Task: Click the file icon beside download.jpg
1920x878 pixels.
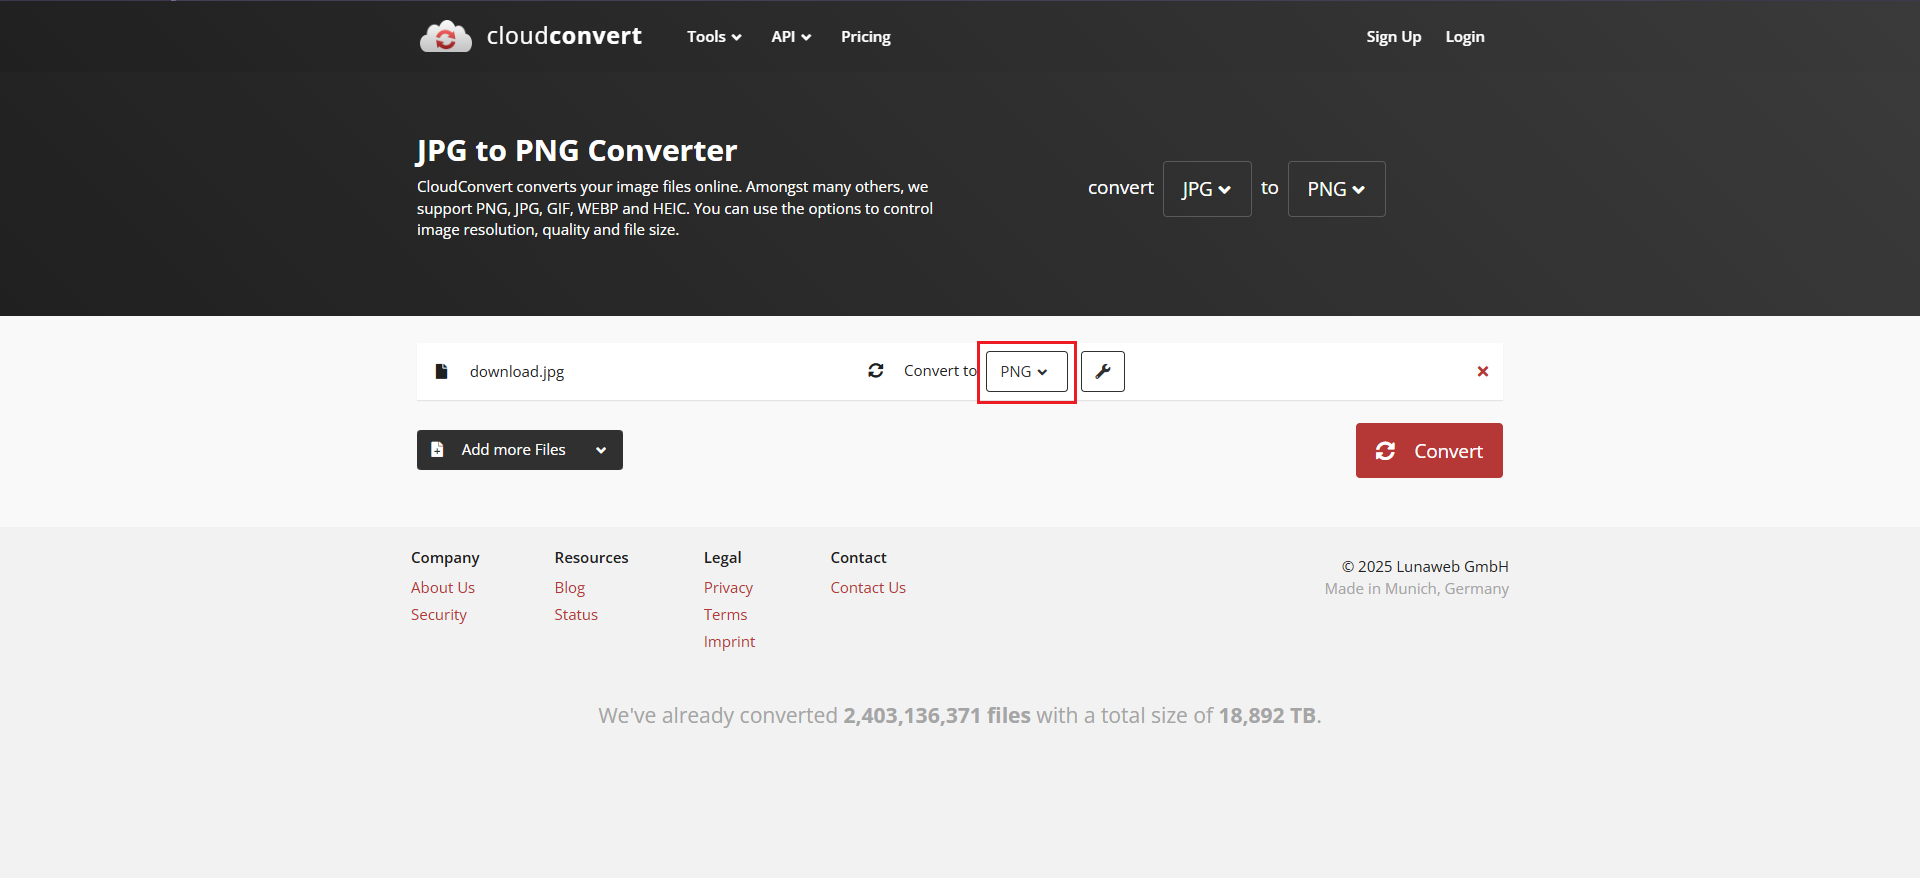Action: 441,371
